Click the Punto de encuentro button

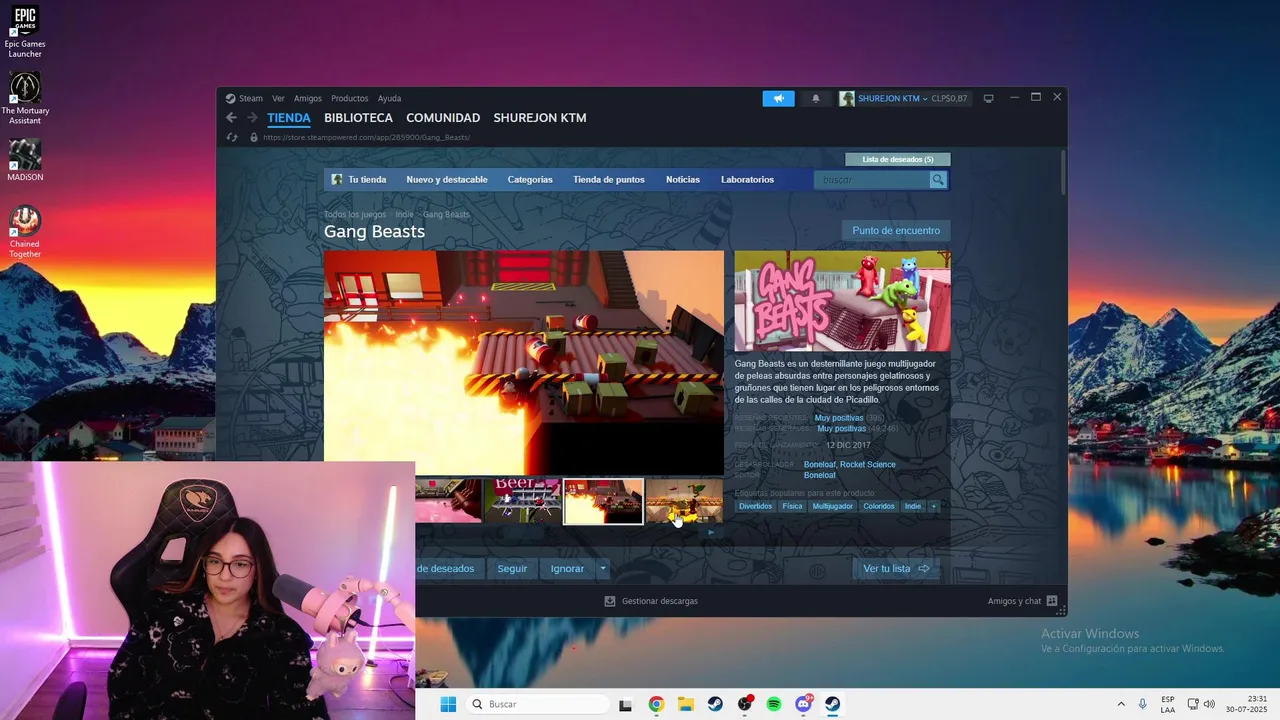click(x=896, y=231)
